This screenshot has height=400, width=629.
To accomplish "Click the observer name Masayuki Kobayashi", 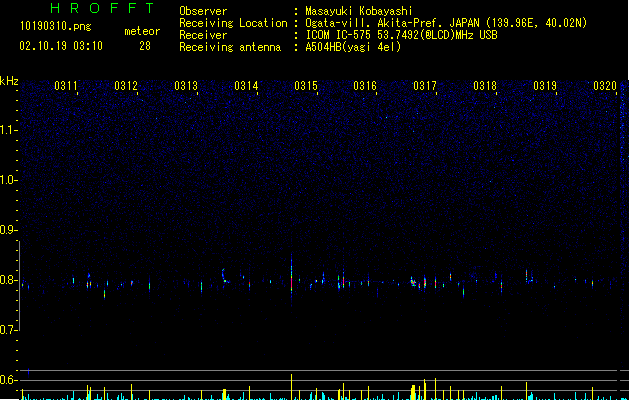I will tap(359, 11).
